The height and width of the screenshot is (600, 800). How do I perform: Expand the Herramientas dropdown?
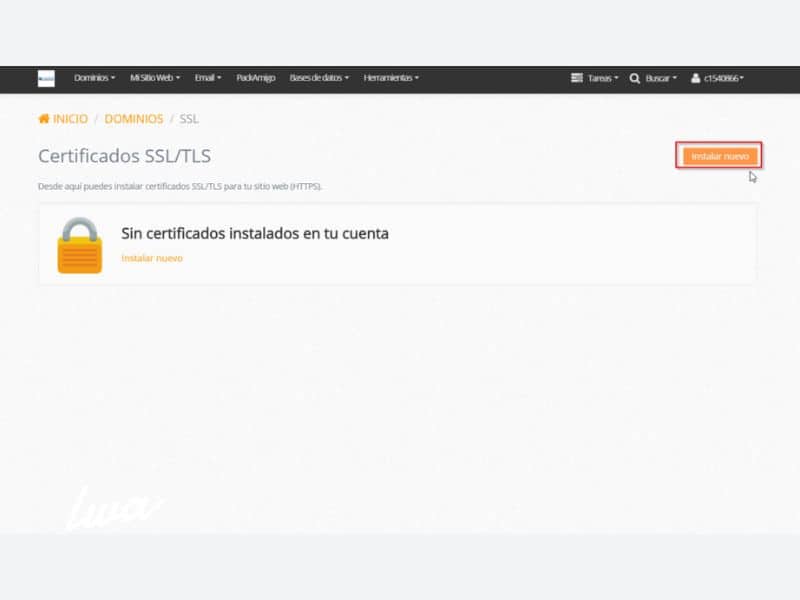pyautogui.click(x=391, y=78)
